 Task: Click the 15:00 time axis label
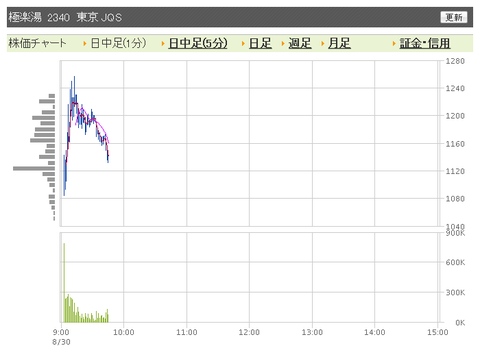click(438, 332)
